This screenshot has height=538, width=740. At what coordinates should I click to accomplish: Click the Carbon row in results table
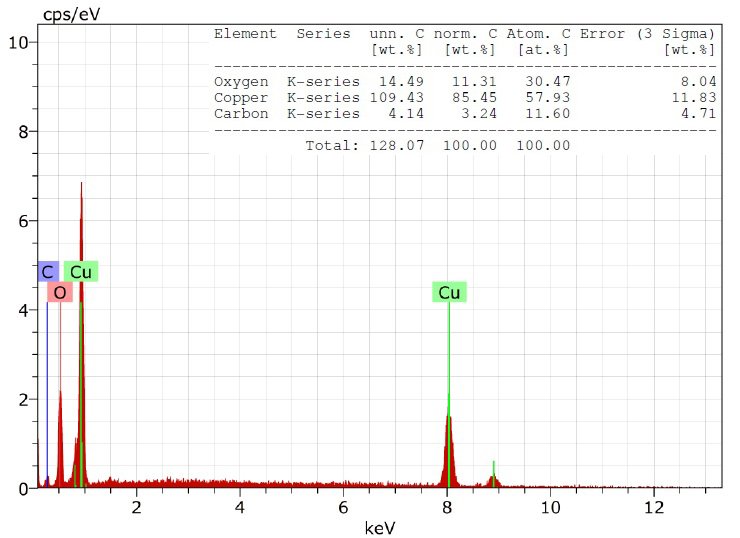(465, 114)
